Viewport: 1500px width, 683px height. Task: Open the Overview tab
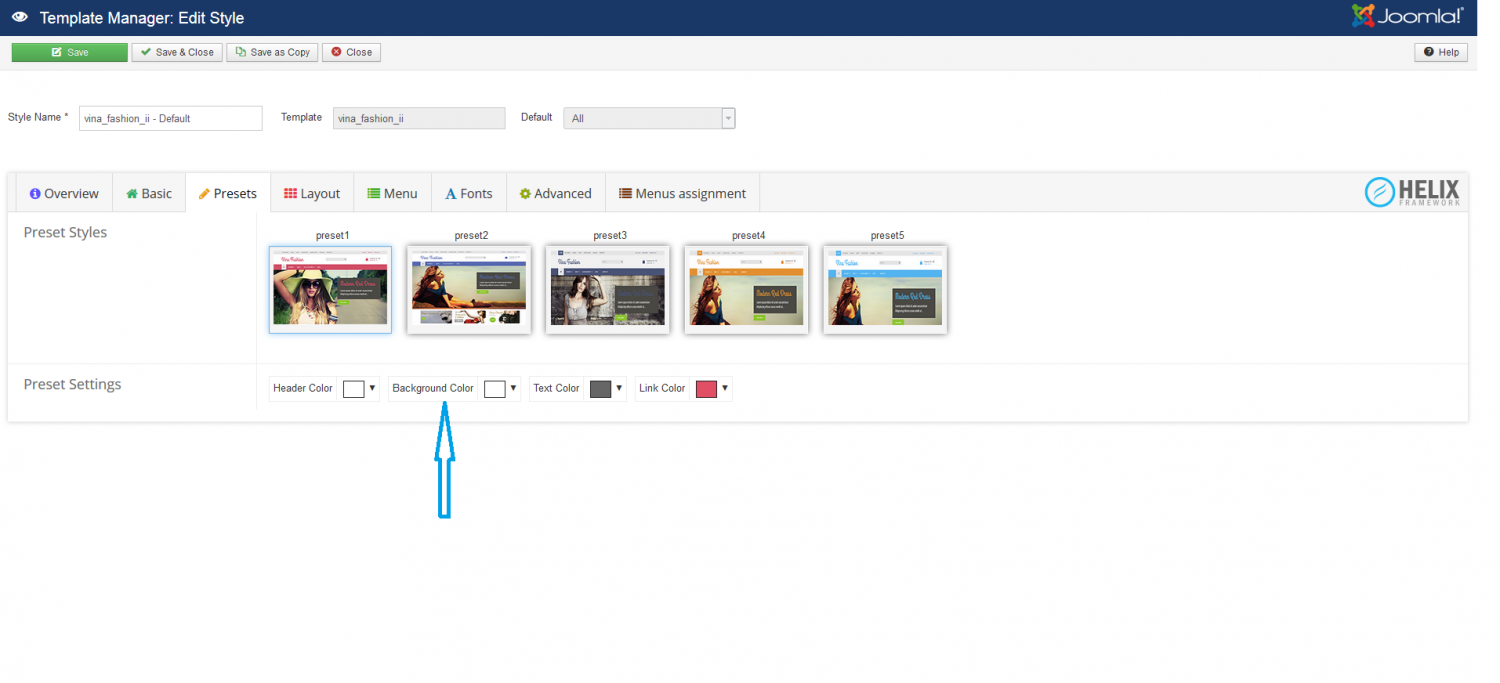(x=64, y=193)
